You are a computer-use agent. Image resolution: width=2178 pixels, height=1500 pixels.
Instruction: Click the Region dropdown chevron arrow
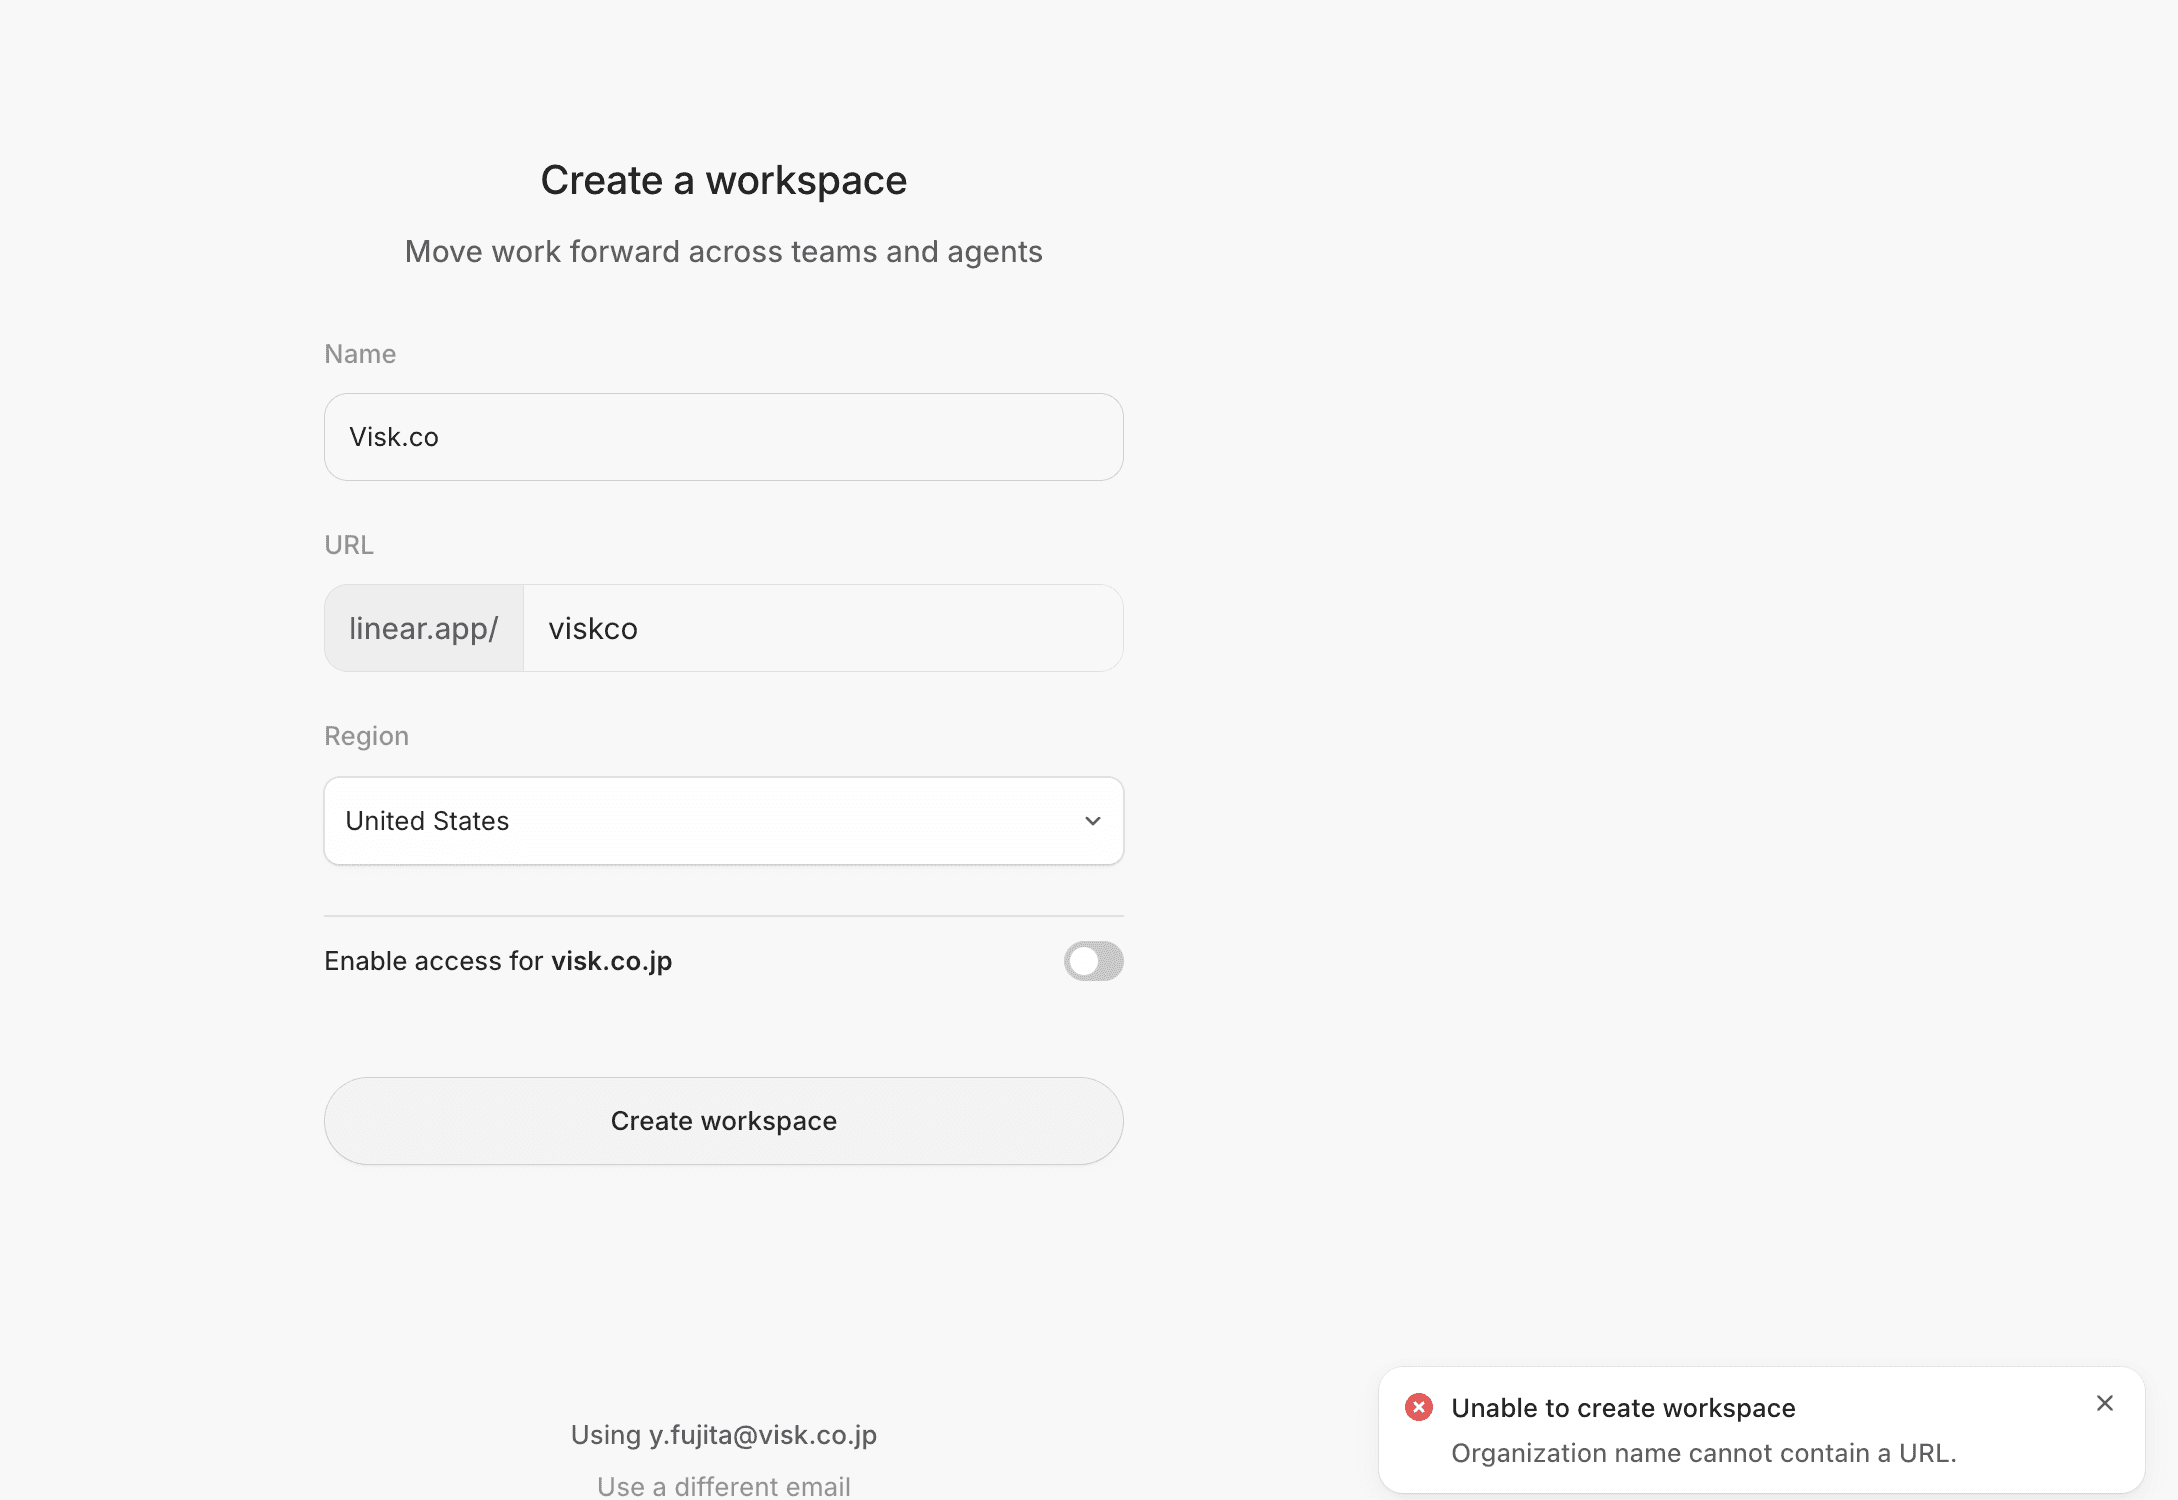click(1092, 821)
